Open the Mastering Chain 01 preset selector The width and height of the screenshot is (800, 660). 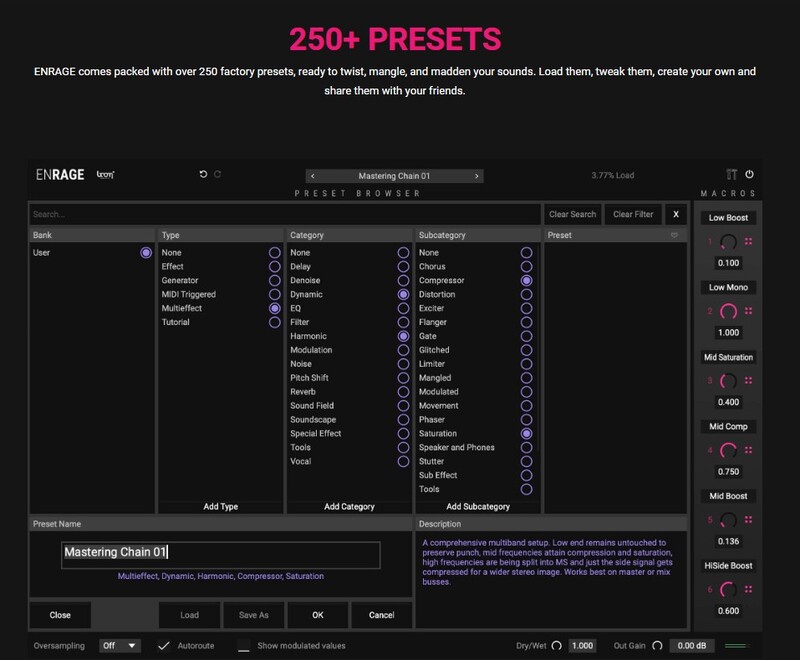click(394, 176)
